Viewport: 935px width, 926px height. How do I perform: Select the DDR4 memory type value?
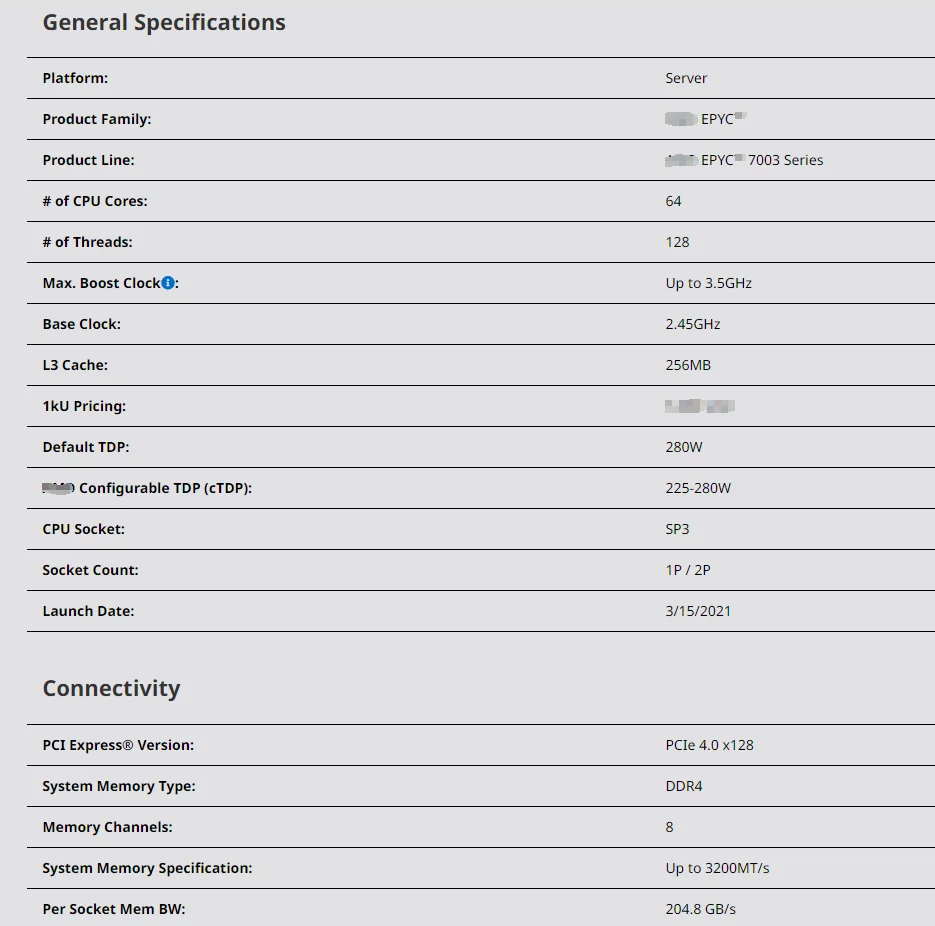point(684,786)
